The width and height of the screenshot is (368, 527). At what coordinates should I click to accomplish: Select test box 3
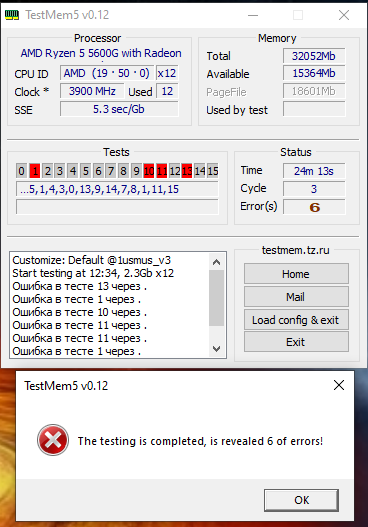click(60, 171)
